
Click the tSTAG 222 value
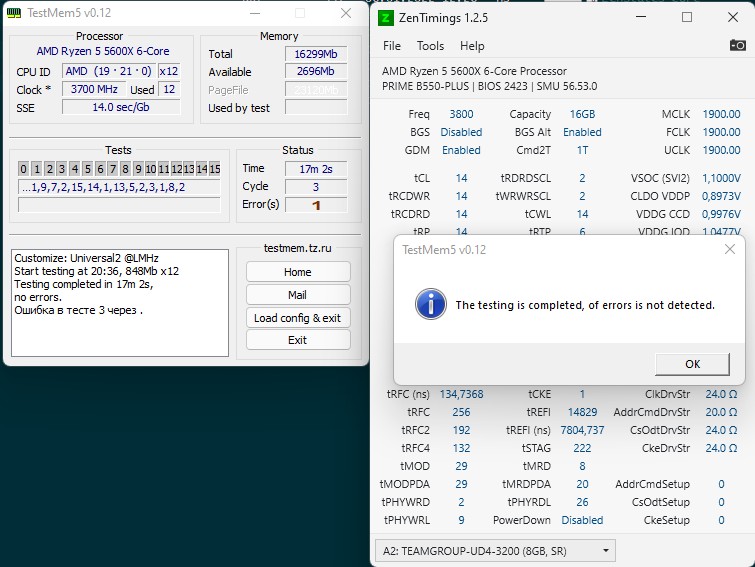point(582,448)
